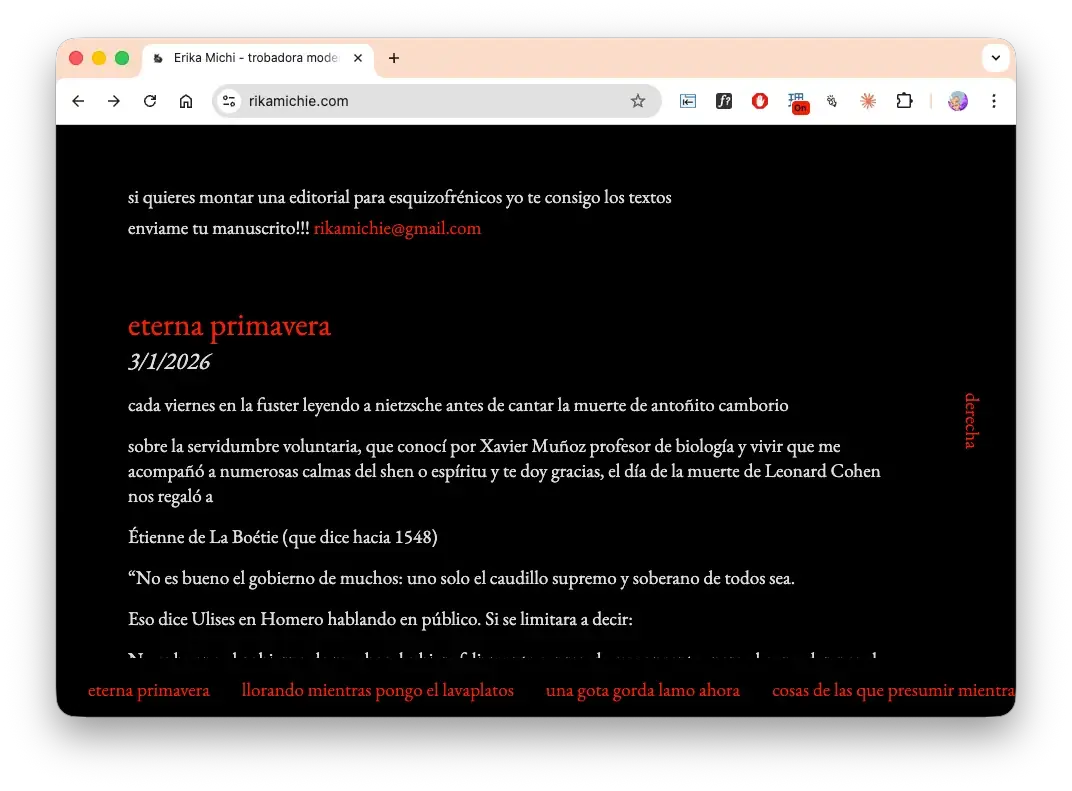Open cosas de las que presumir link
Screen dimensions: 1072x791
894,691
